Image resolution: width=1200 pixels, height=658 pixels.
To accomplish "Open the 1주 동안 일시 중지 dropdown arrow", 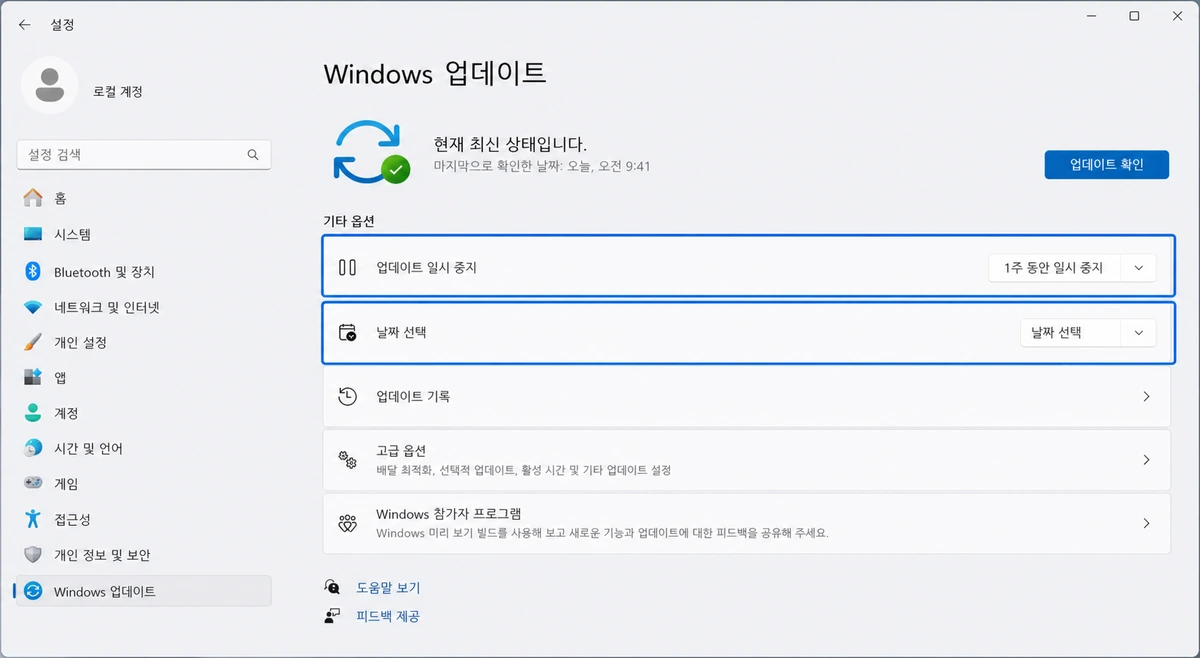I will [x=1138, y=268].
